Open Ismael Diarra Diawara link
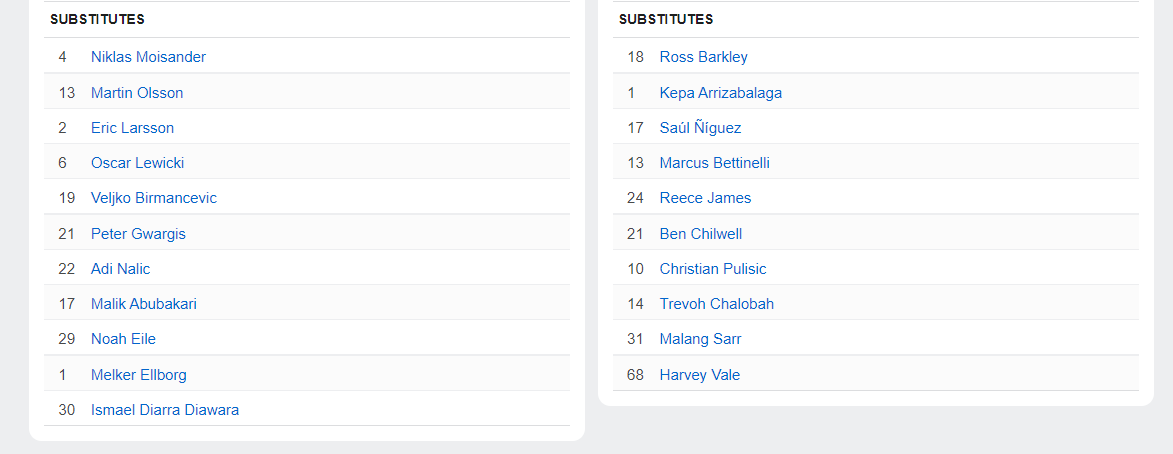 coord(165,410)
